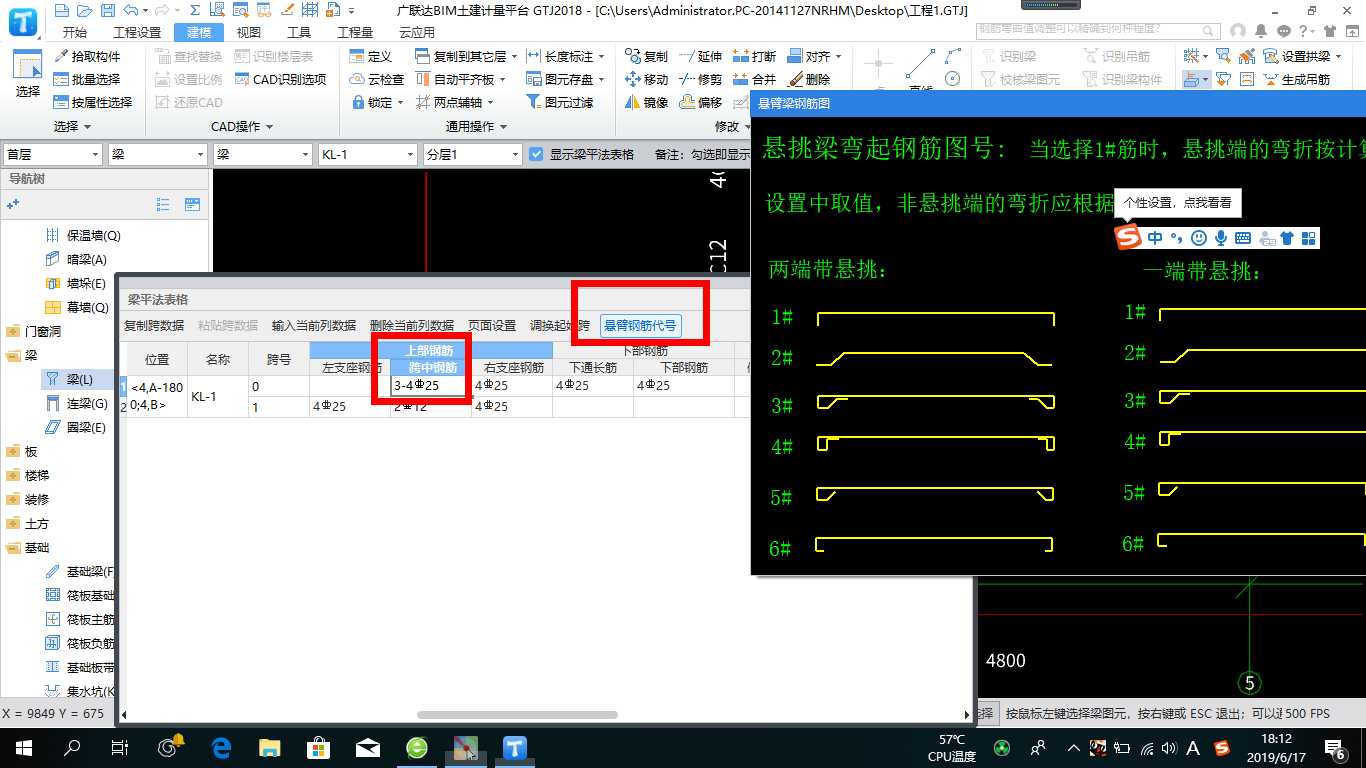Click the navigation tree list view icon
1366x768 pixels.
[162, 204]
